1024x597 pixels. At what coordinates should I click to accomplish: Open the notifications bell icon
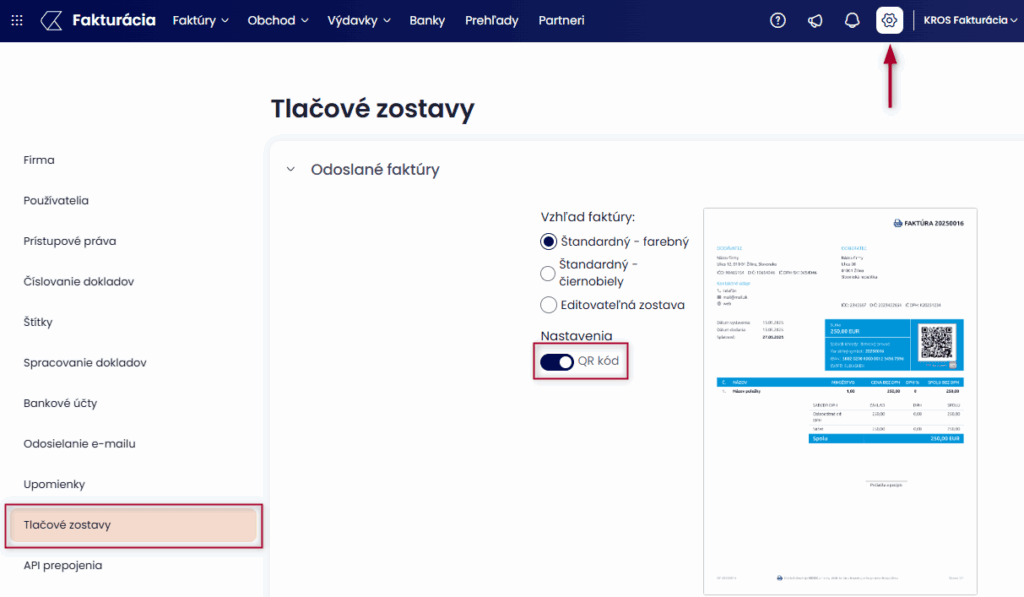(x=852, y=20)
